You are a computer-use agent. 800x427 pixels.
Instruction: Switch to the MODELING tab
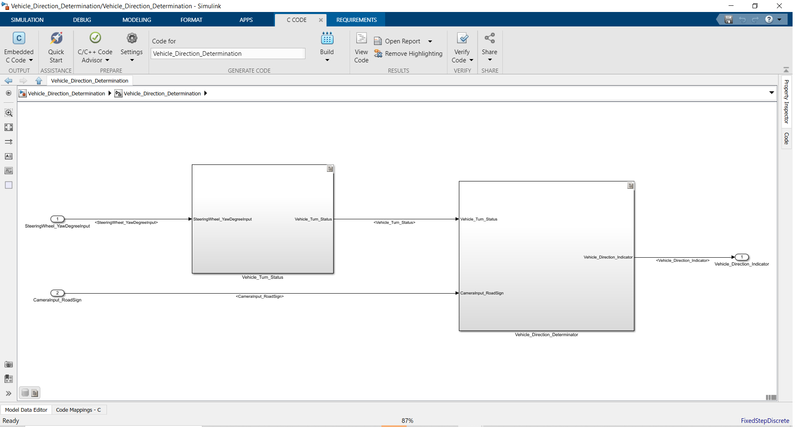coord(137,19)
